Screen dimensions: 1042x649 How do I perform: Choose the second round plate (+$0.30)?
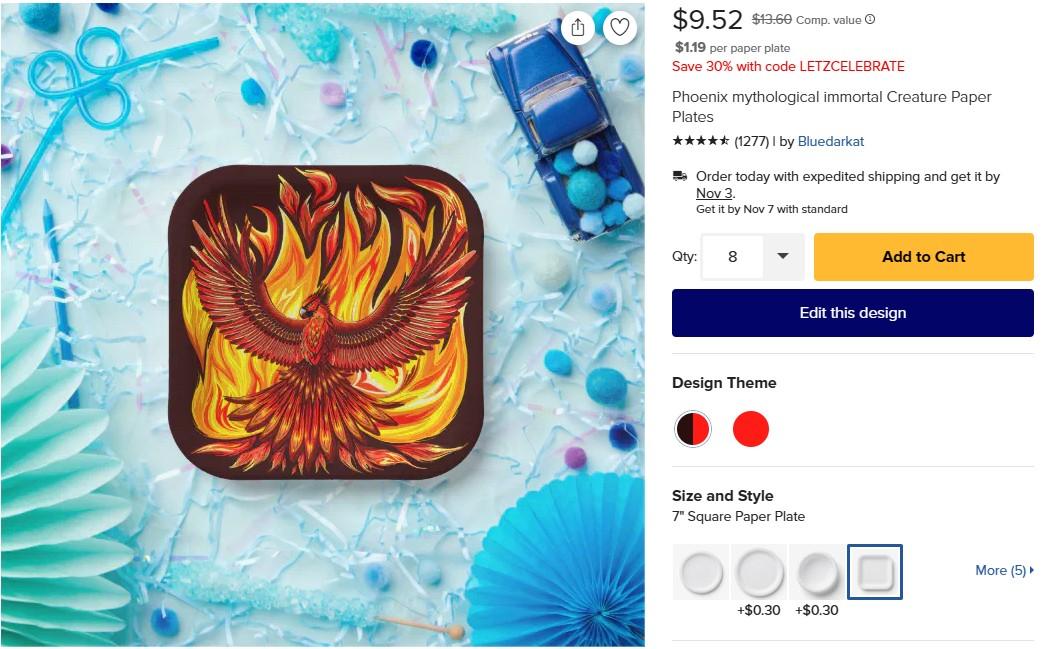point(759,572)
